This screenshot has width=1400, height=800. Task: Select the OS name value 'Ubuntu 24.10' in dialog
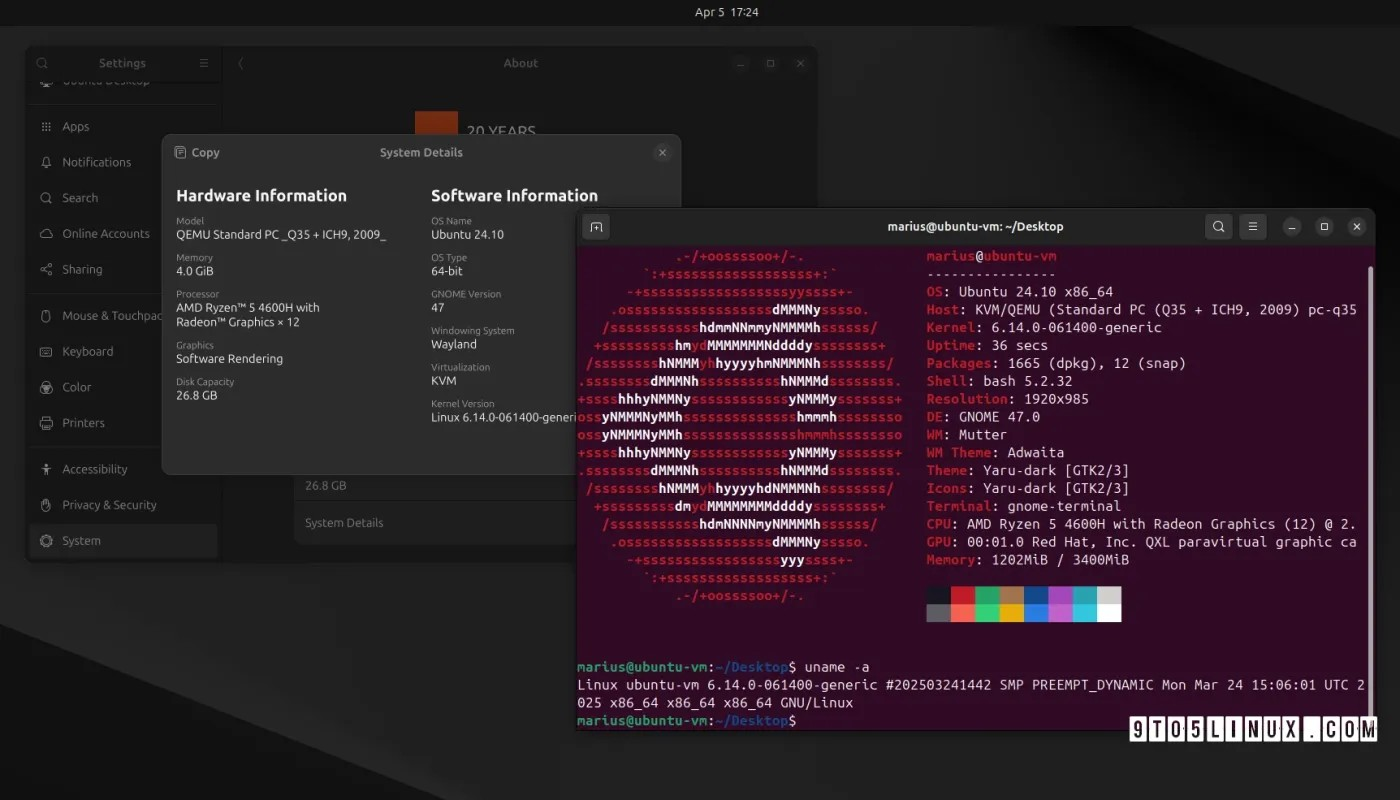tap(467, 235)
